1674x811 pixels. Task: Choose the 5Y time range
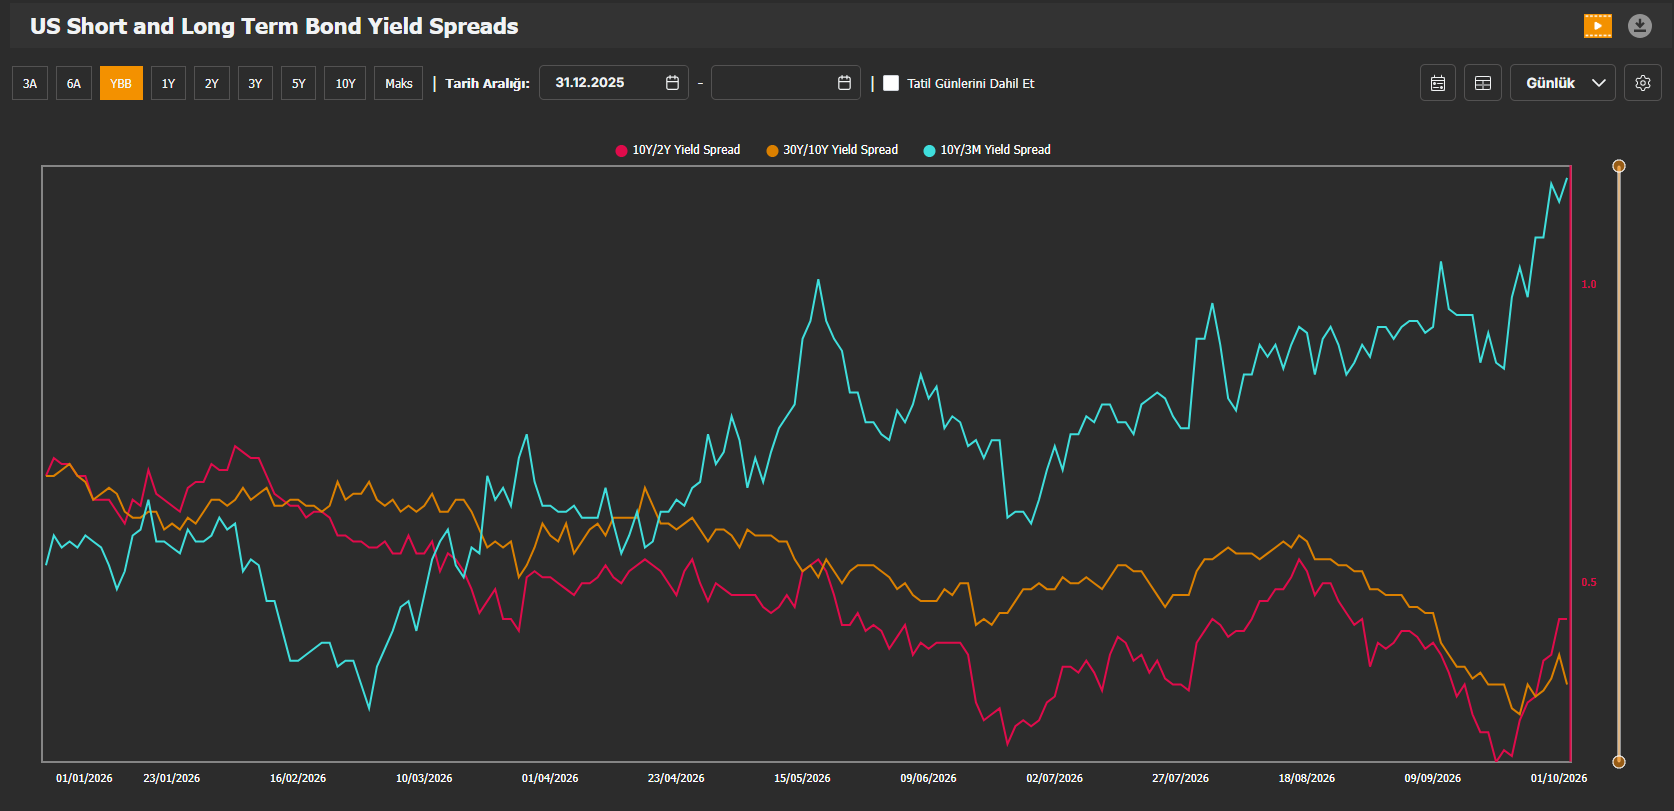[x=299, y=83]
